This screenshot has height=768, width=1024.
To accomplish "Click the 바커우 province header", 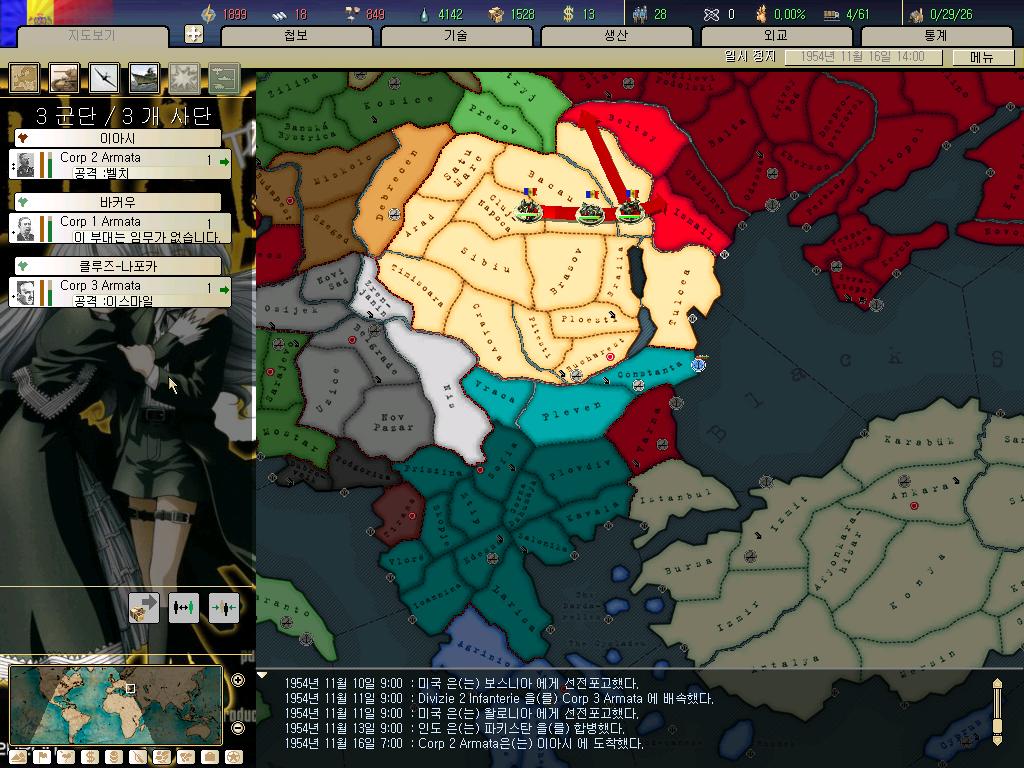I will tap(118, 202).
